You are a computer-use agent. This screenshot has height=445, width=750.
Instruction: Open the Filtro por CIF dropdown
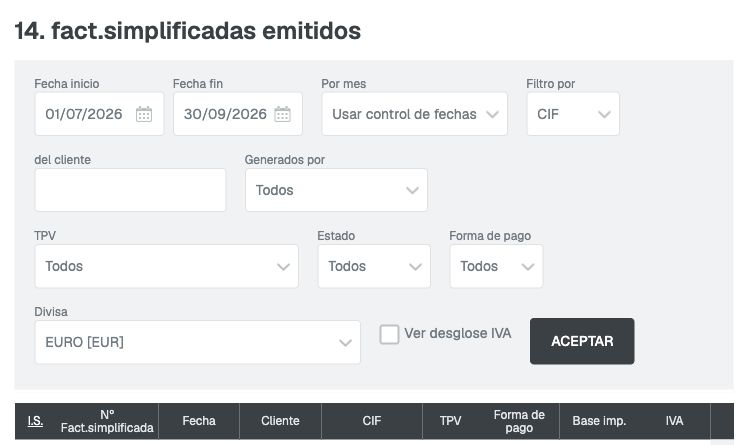point(573,114)
